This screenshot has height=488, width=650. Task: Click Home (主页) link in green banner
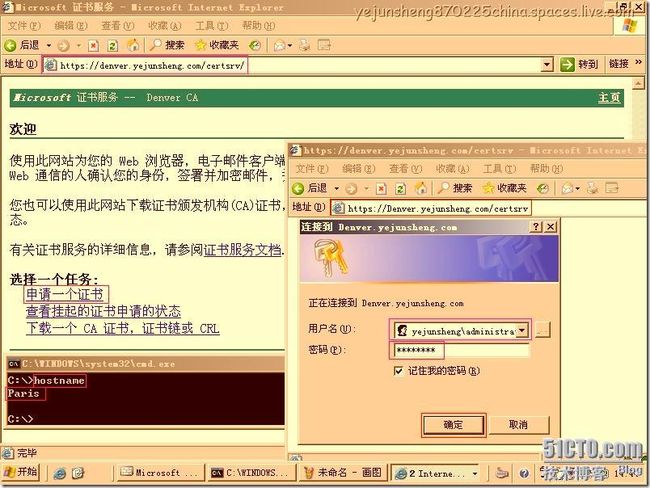click(x=609, y=98)
